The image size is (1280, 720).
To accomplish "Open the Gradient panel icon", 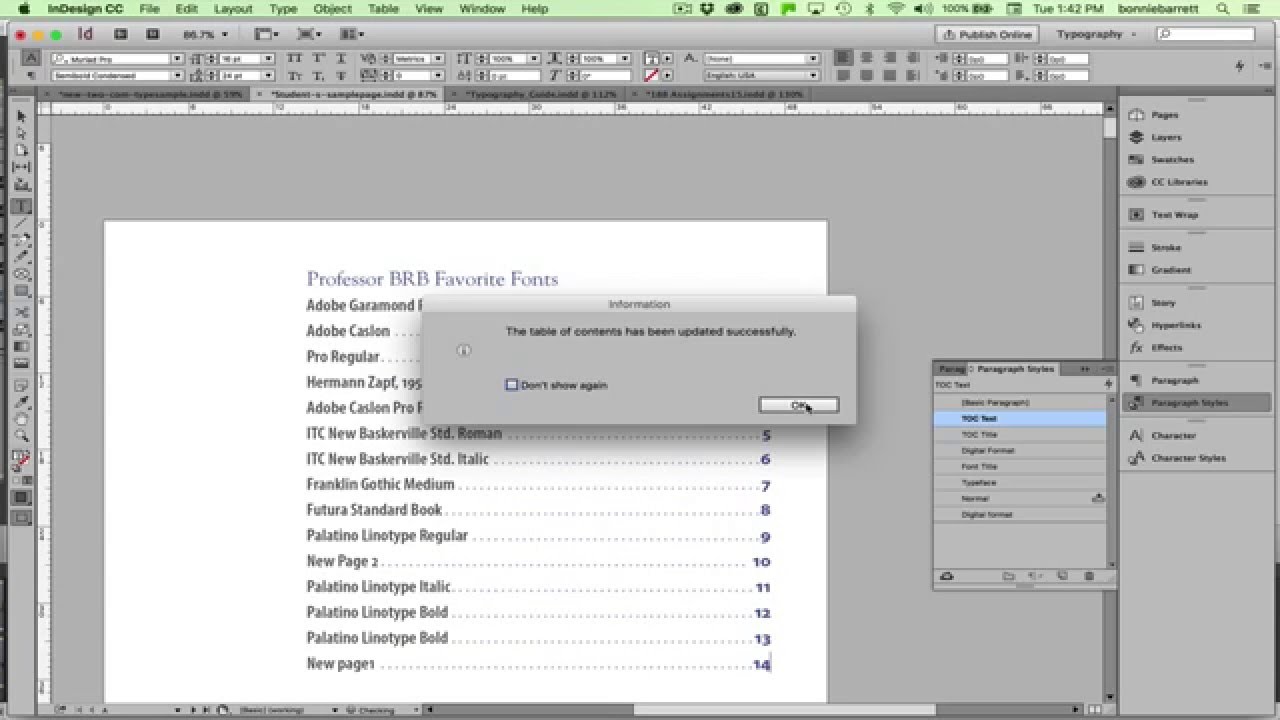I will coord(1136,270).
